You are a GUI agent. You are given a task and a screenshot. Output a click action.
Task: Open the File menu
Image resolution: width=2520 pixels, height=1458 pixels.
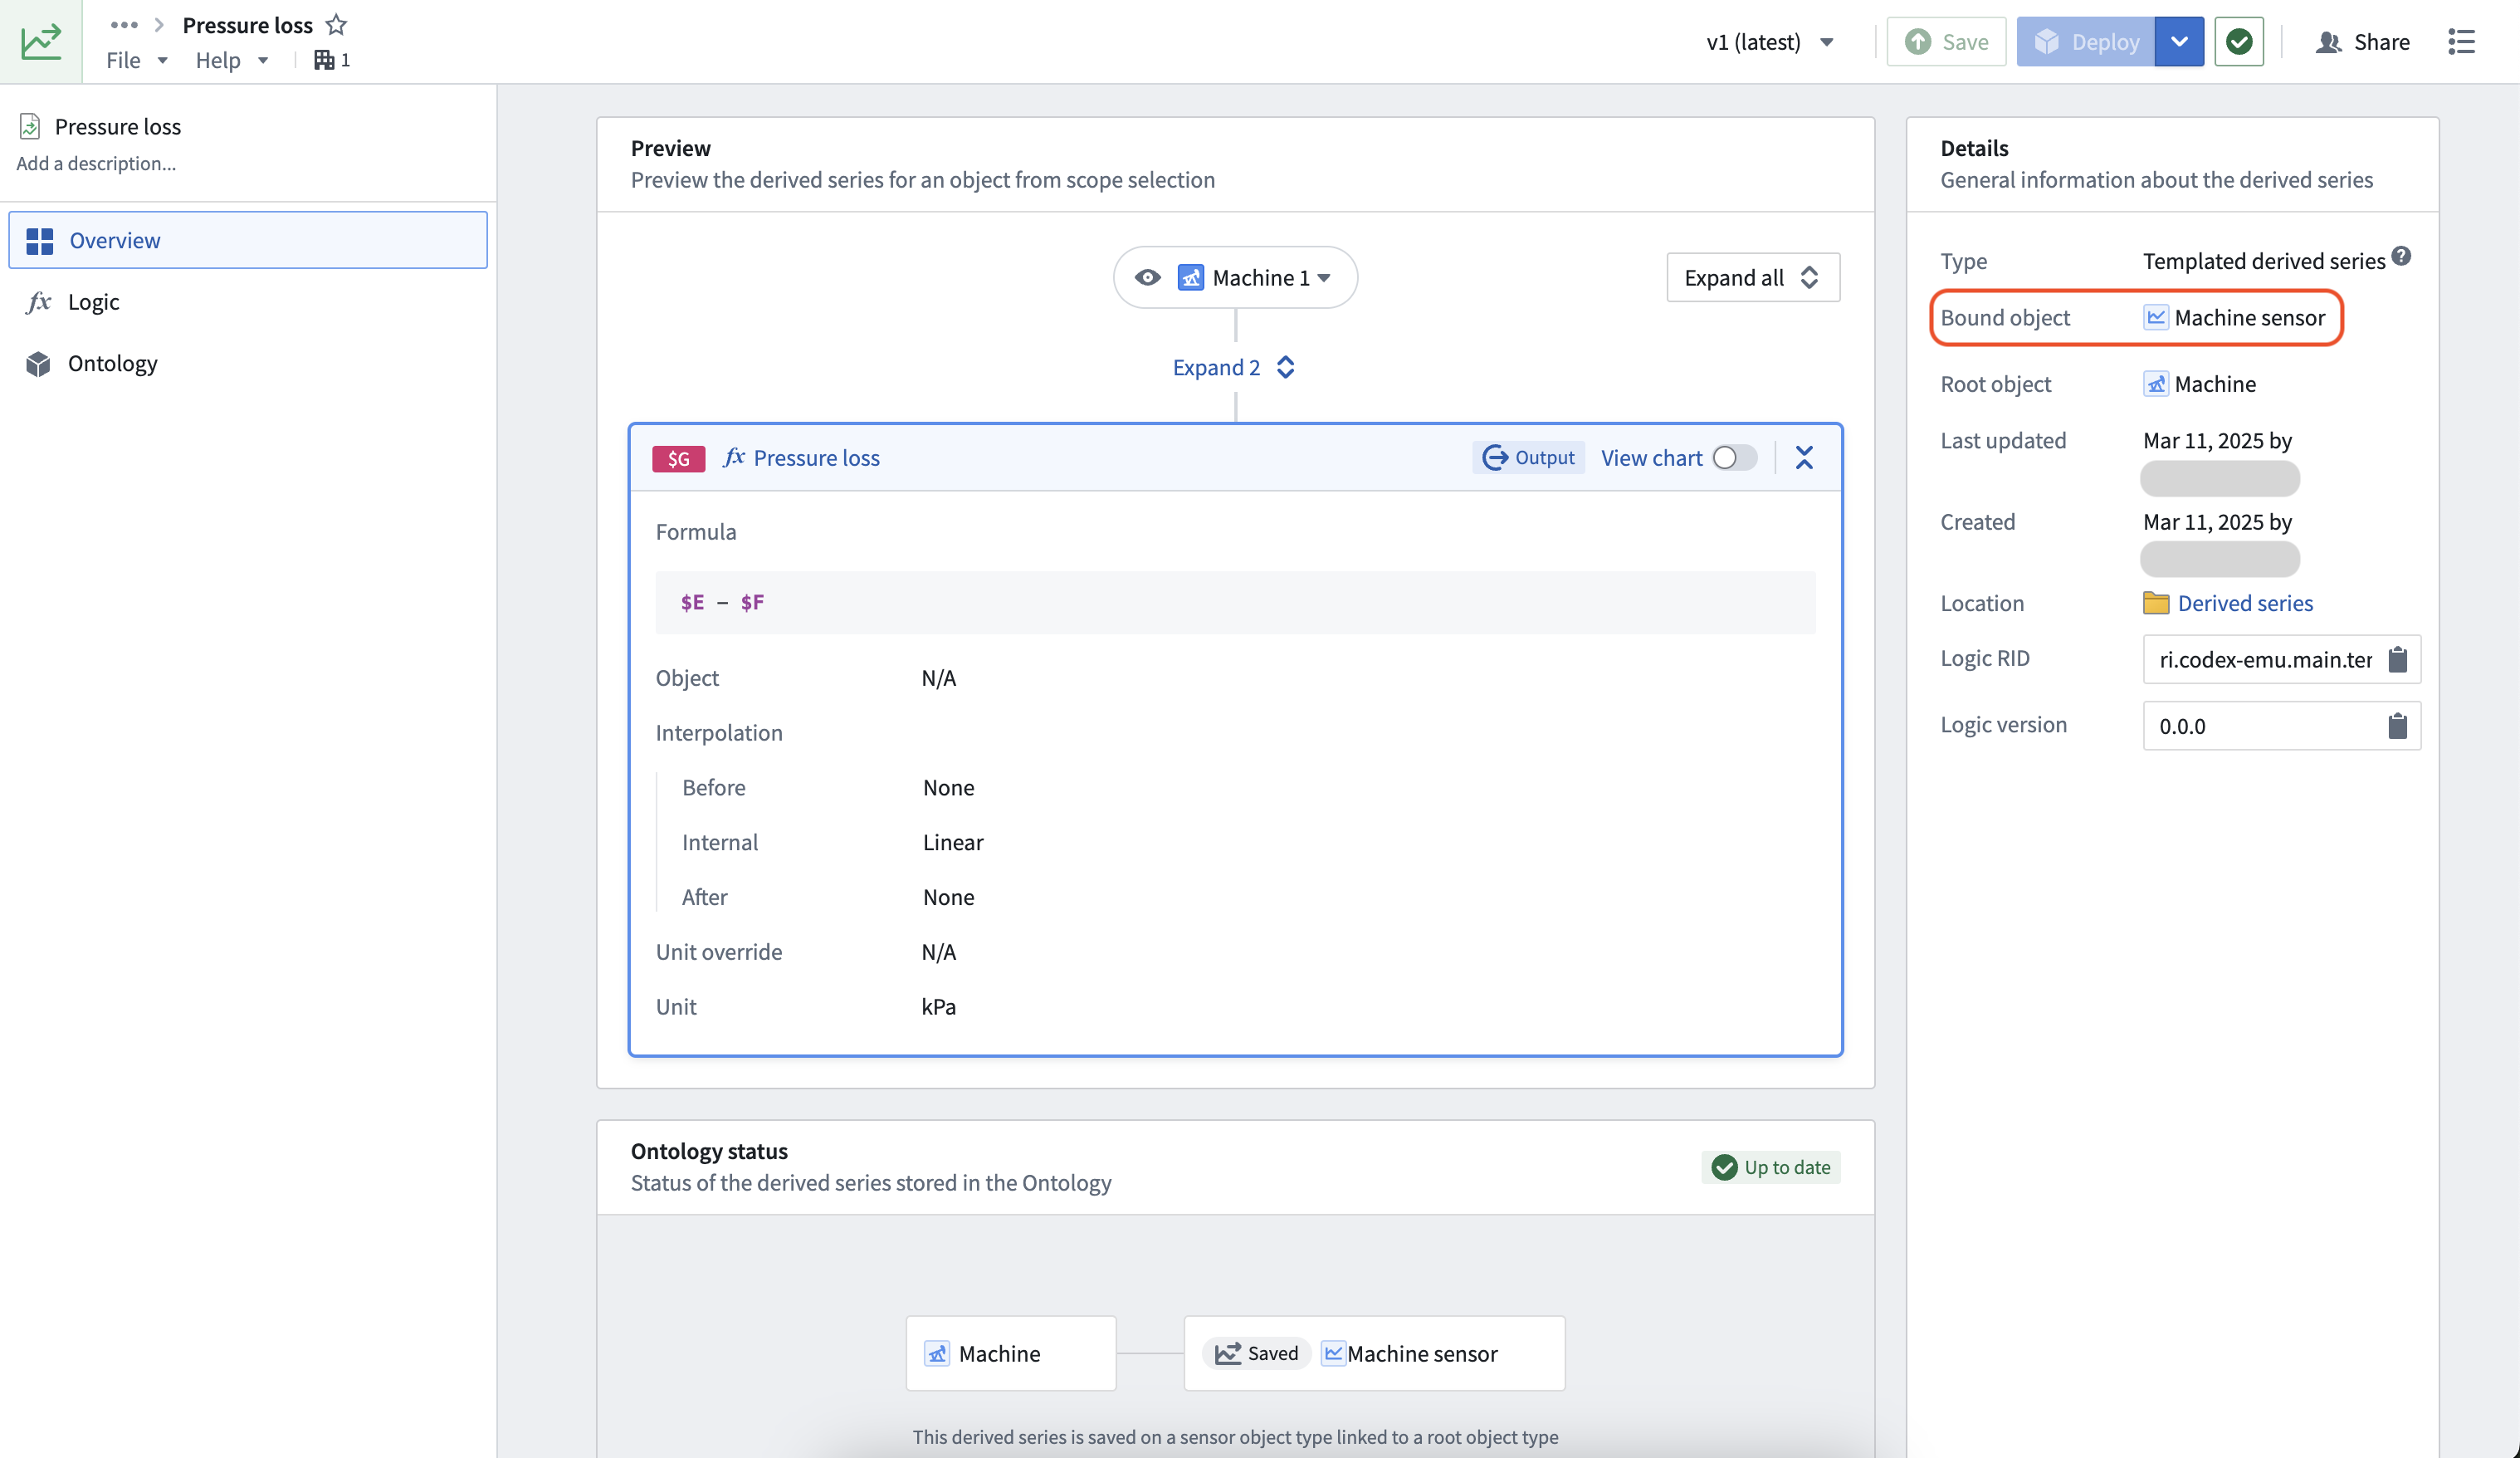[x=137, y=60]
